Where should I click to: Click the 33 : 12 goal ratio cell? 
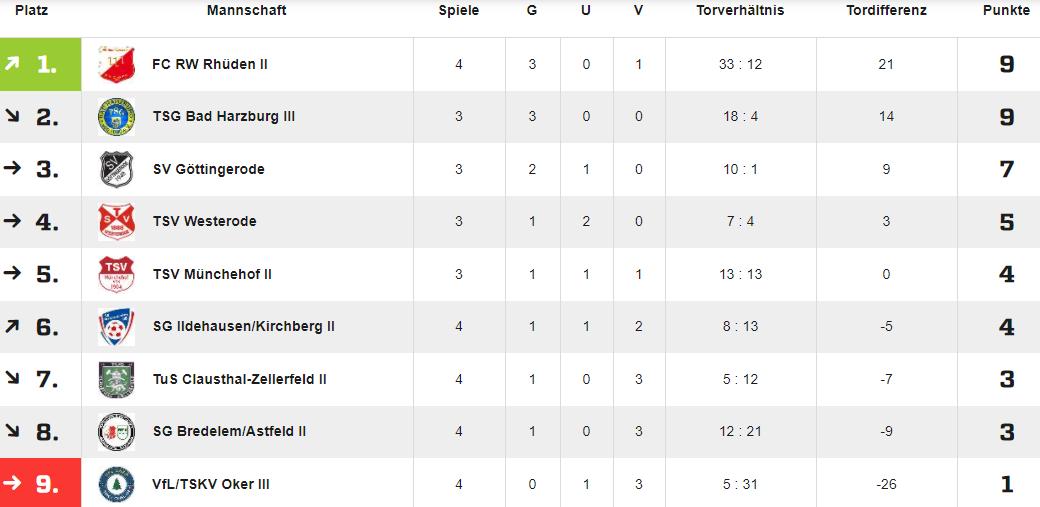click(740, 64)
